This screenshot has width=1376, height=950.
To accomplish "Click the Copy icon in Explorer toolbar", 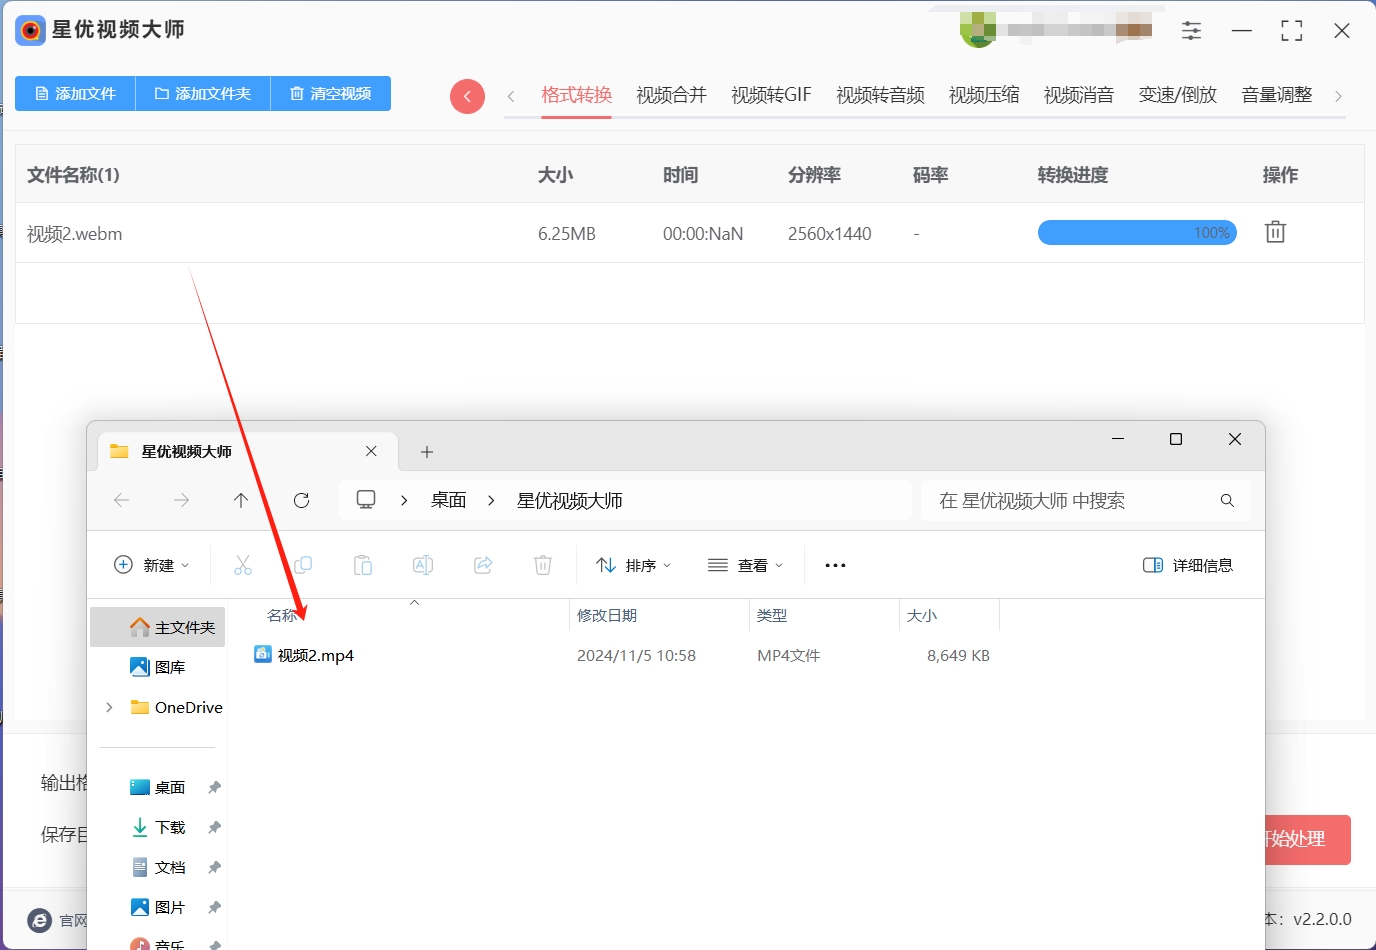I will [303, 565].
